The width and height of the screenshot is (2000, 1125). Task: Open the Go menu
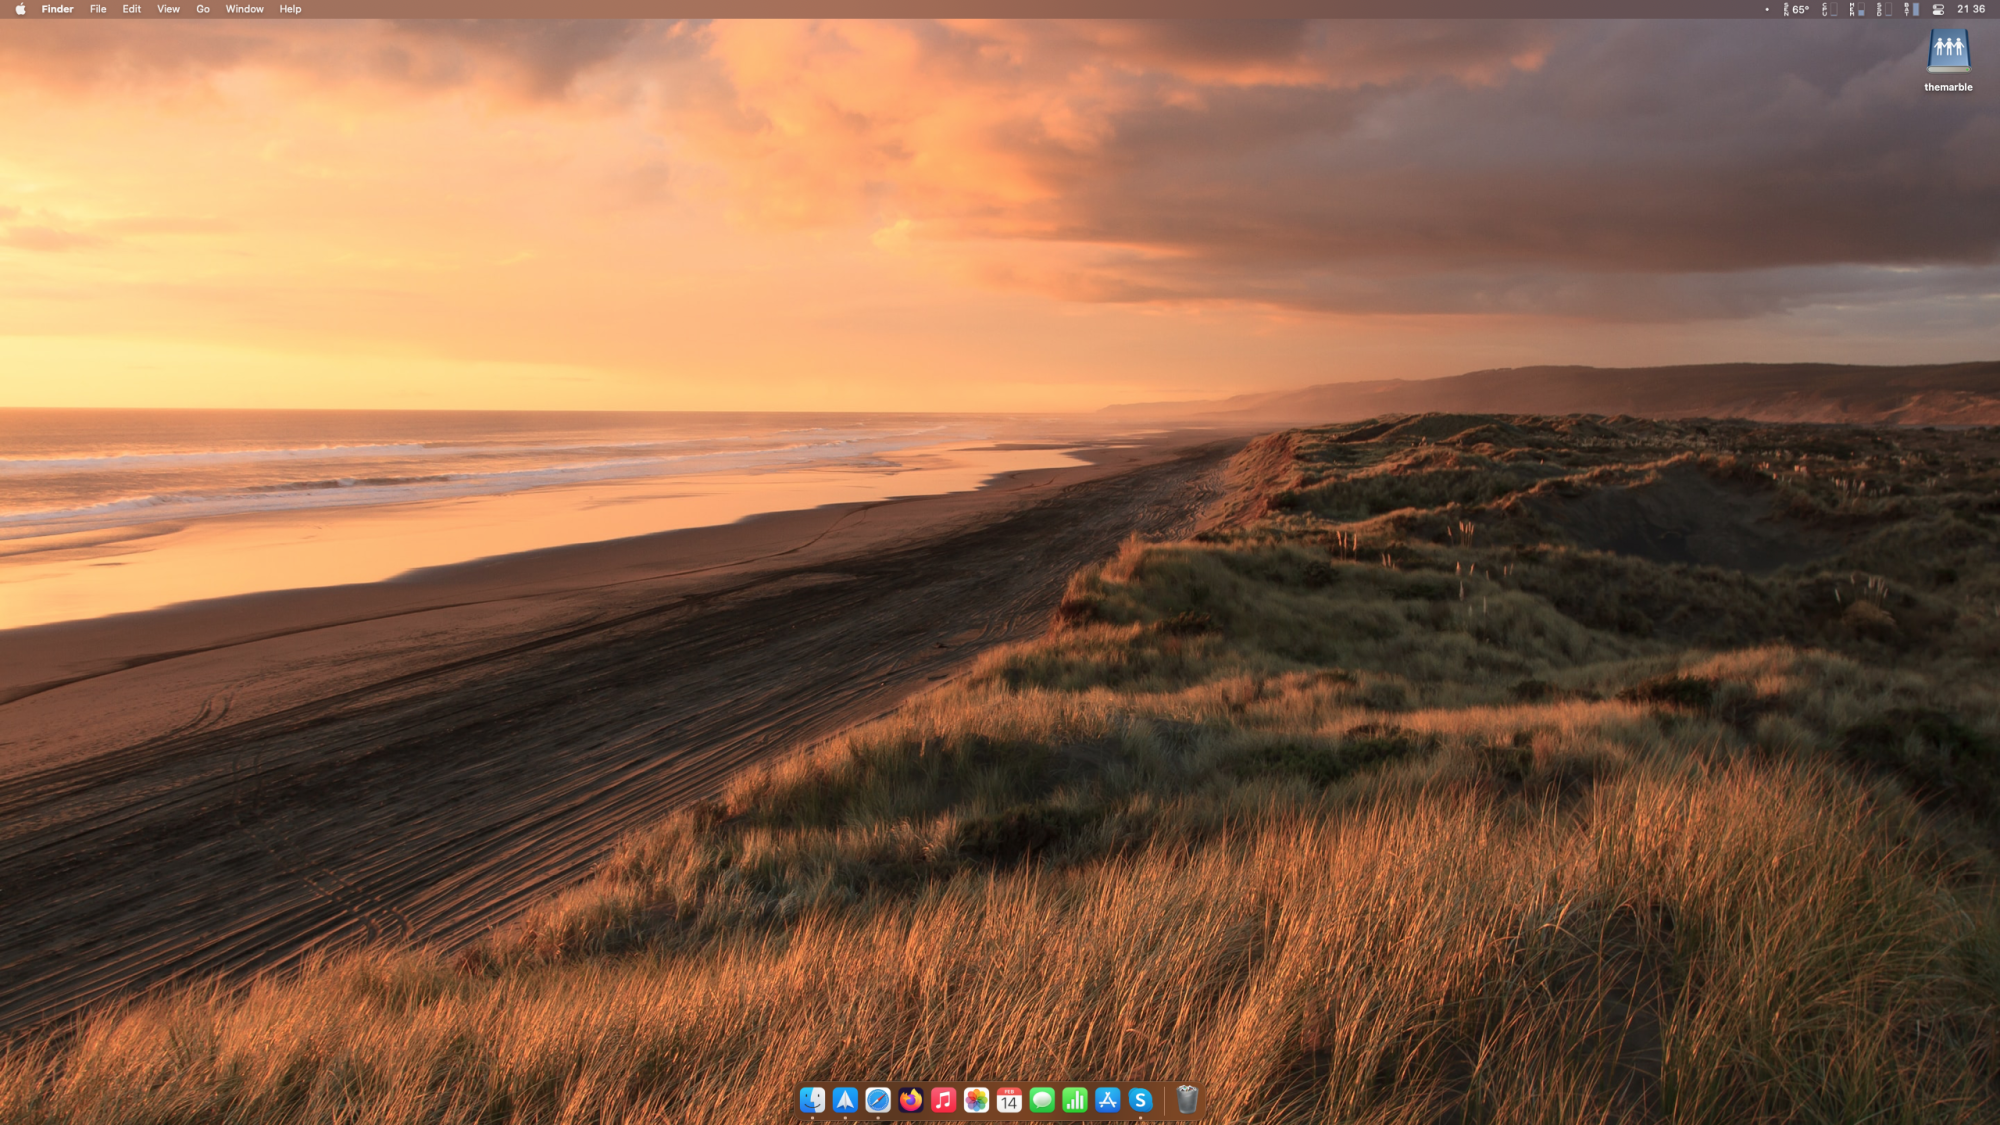[x=203, y=9]
